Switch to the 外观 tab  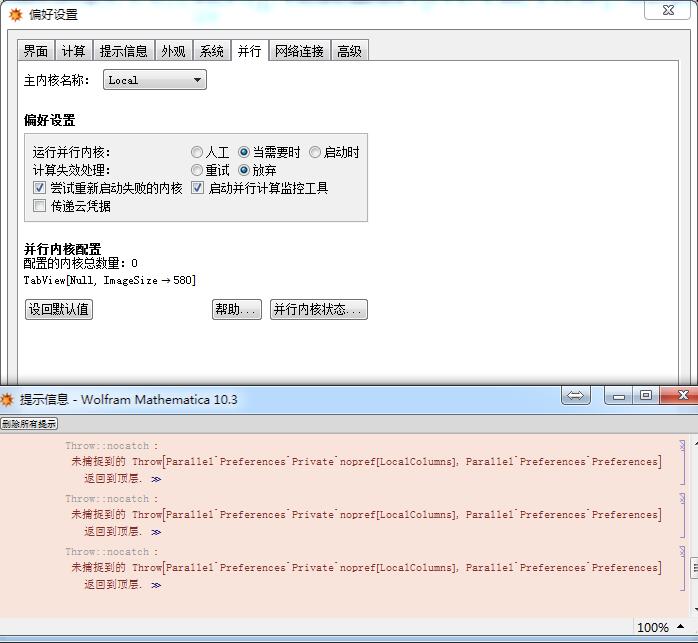[x=174, y=51]
